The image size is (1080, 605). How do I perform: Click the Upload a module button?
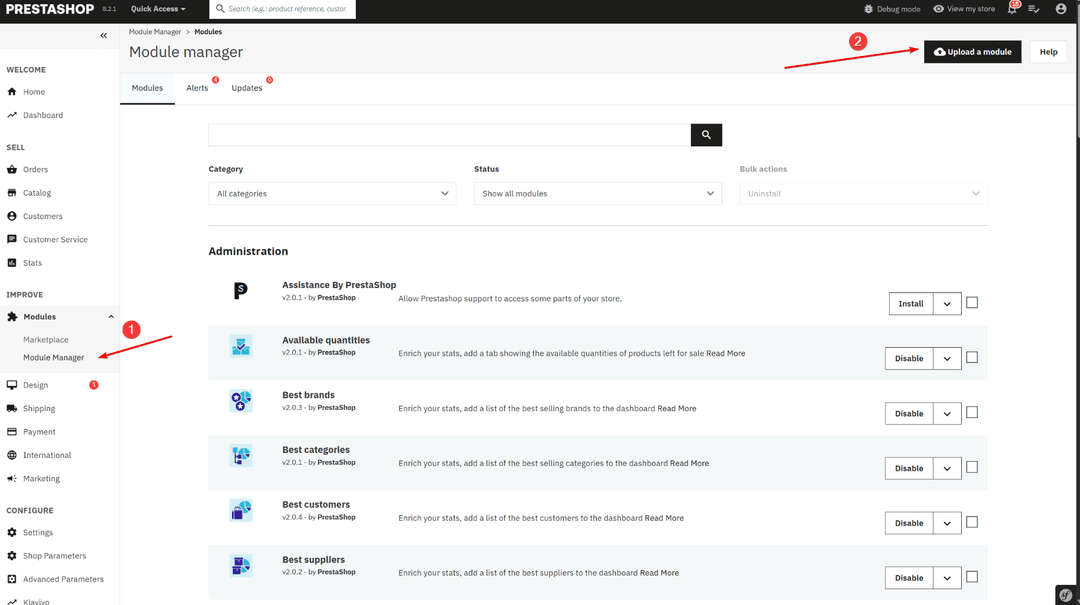[972, 52]
